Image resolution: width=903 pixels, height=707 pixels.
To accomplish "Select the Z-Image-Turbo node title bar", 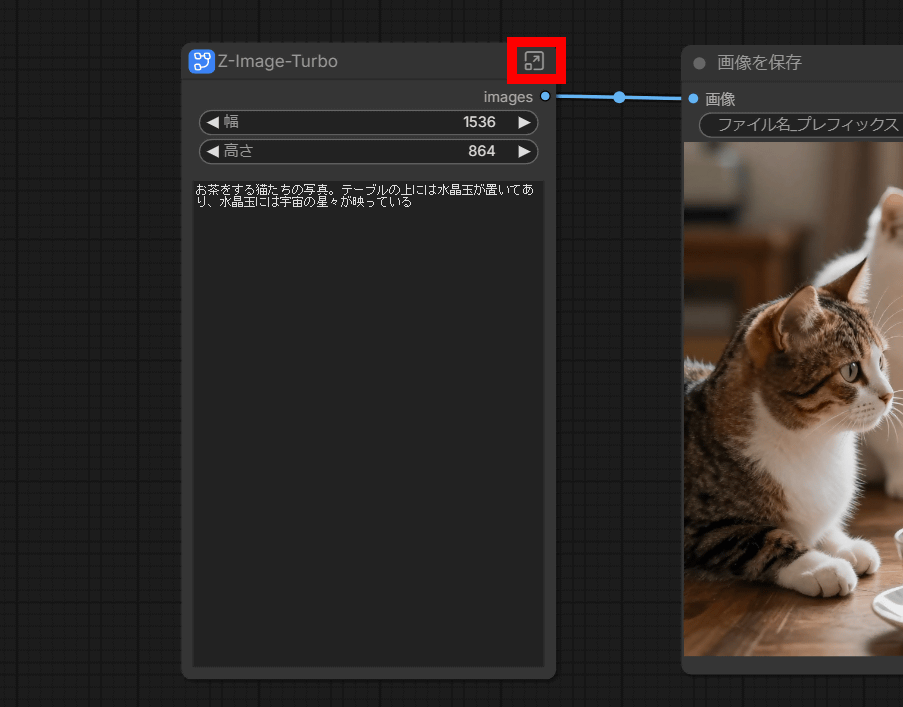I will click(400, 61).
